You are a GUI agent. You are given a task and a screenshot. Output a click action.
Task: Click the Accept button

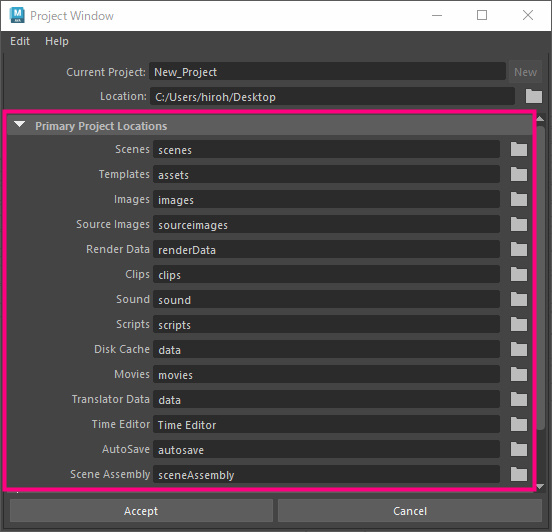pos(141,511)
